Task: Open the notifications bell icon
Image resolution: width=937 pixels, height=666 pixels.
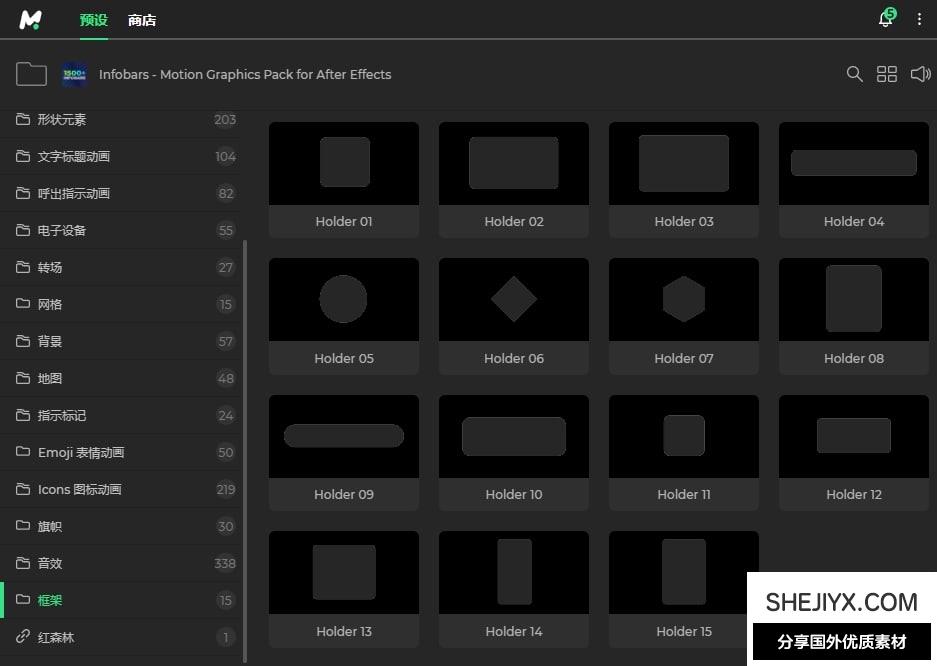Action: point(886,19)
